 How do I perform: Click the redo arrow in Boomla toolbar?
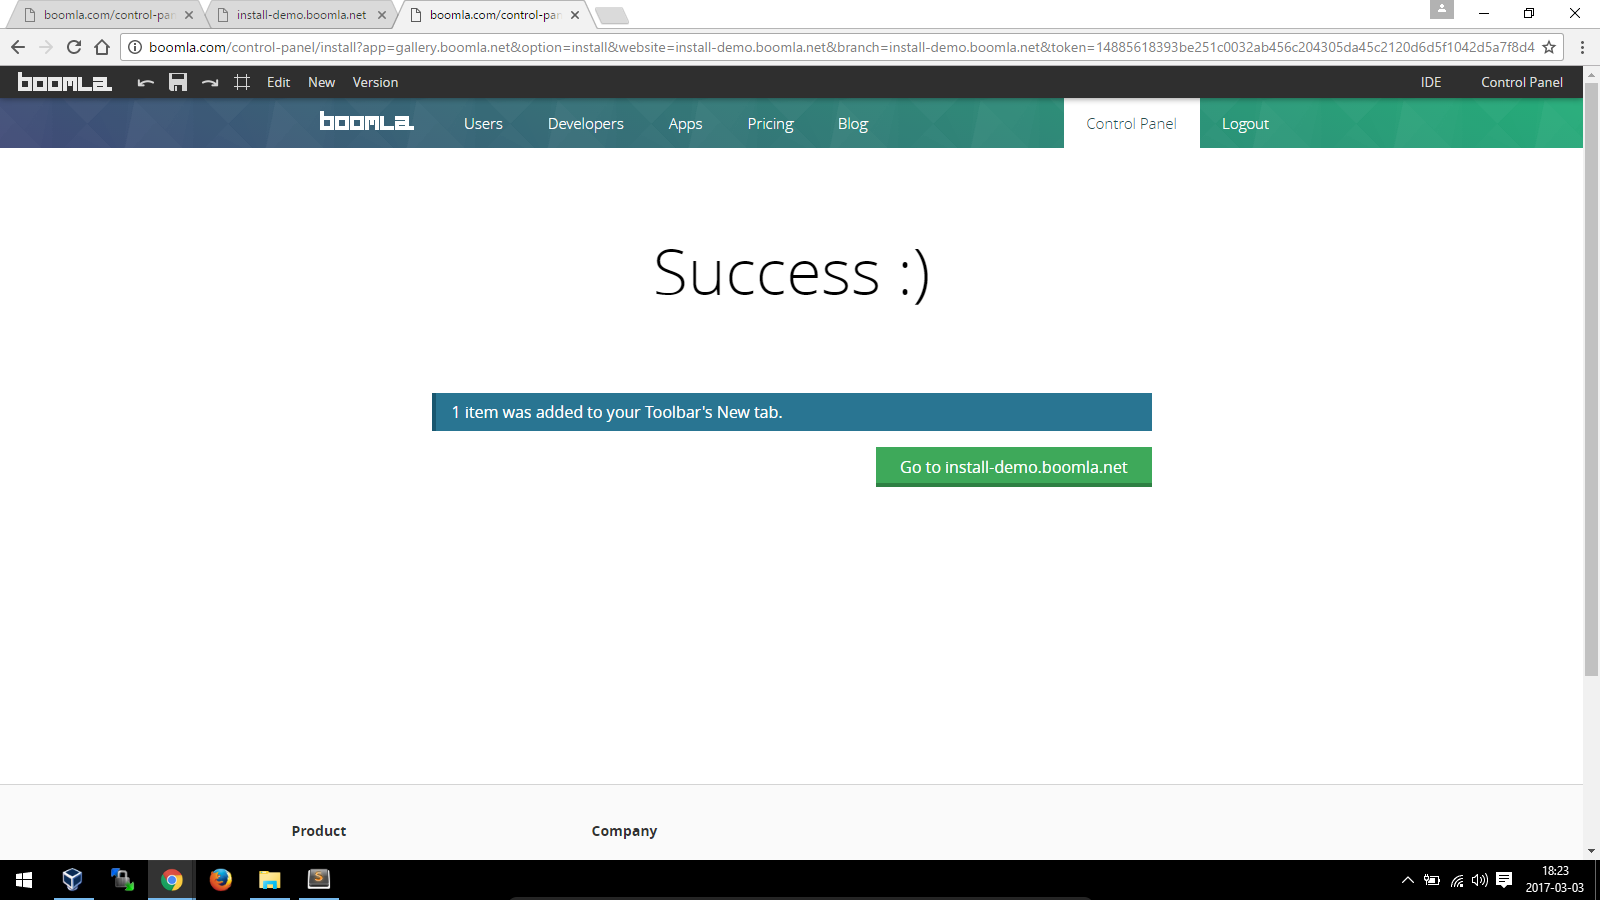click(x=210, y=82)
